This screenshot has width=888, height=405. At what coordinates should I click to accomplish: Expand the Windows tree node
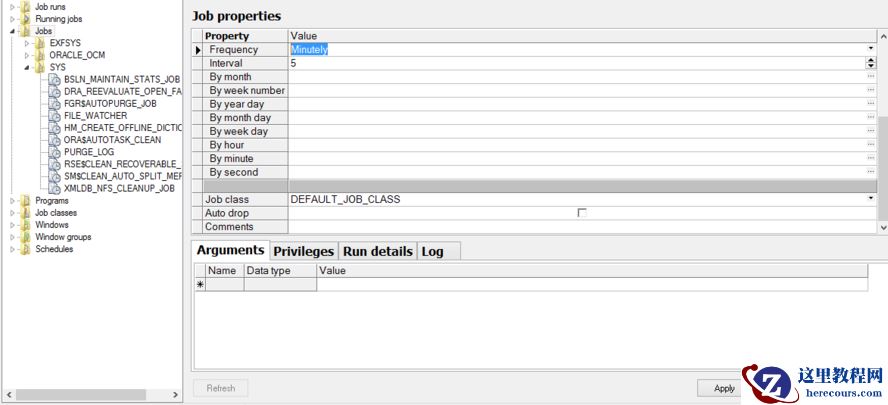click(x=12, y=225)
